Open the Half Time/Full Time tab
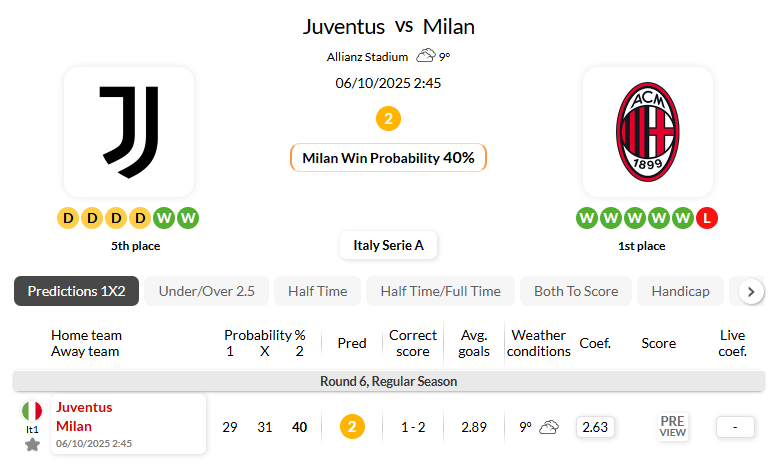This screenshot has height=465, width=773. click(x=440, y=291)
